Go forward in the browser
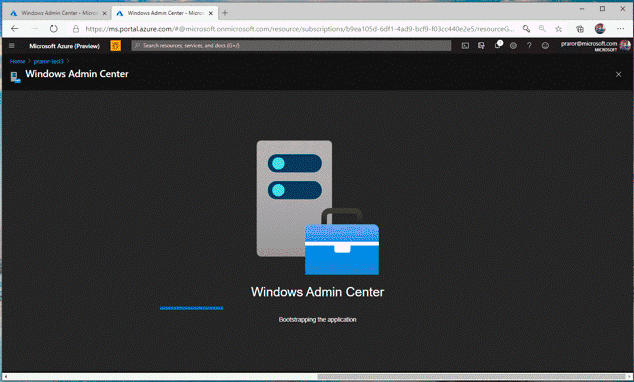634x382 pixels. tap(34, 29)
